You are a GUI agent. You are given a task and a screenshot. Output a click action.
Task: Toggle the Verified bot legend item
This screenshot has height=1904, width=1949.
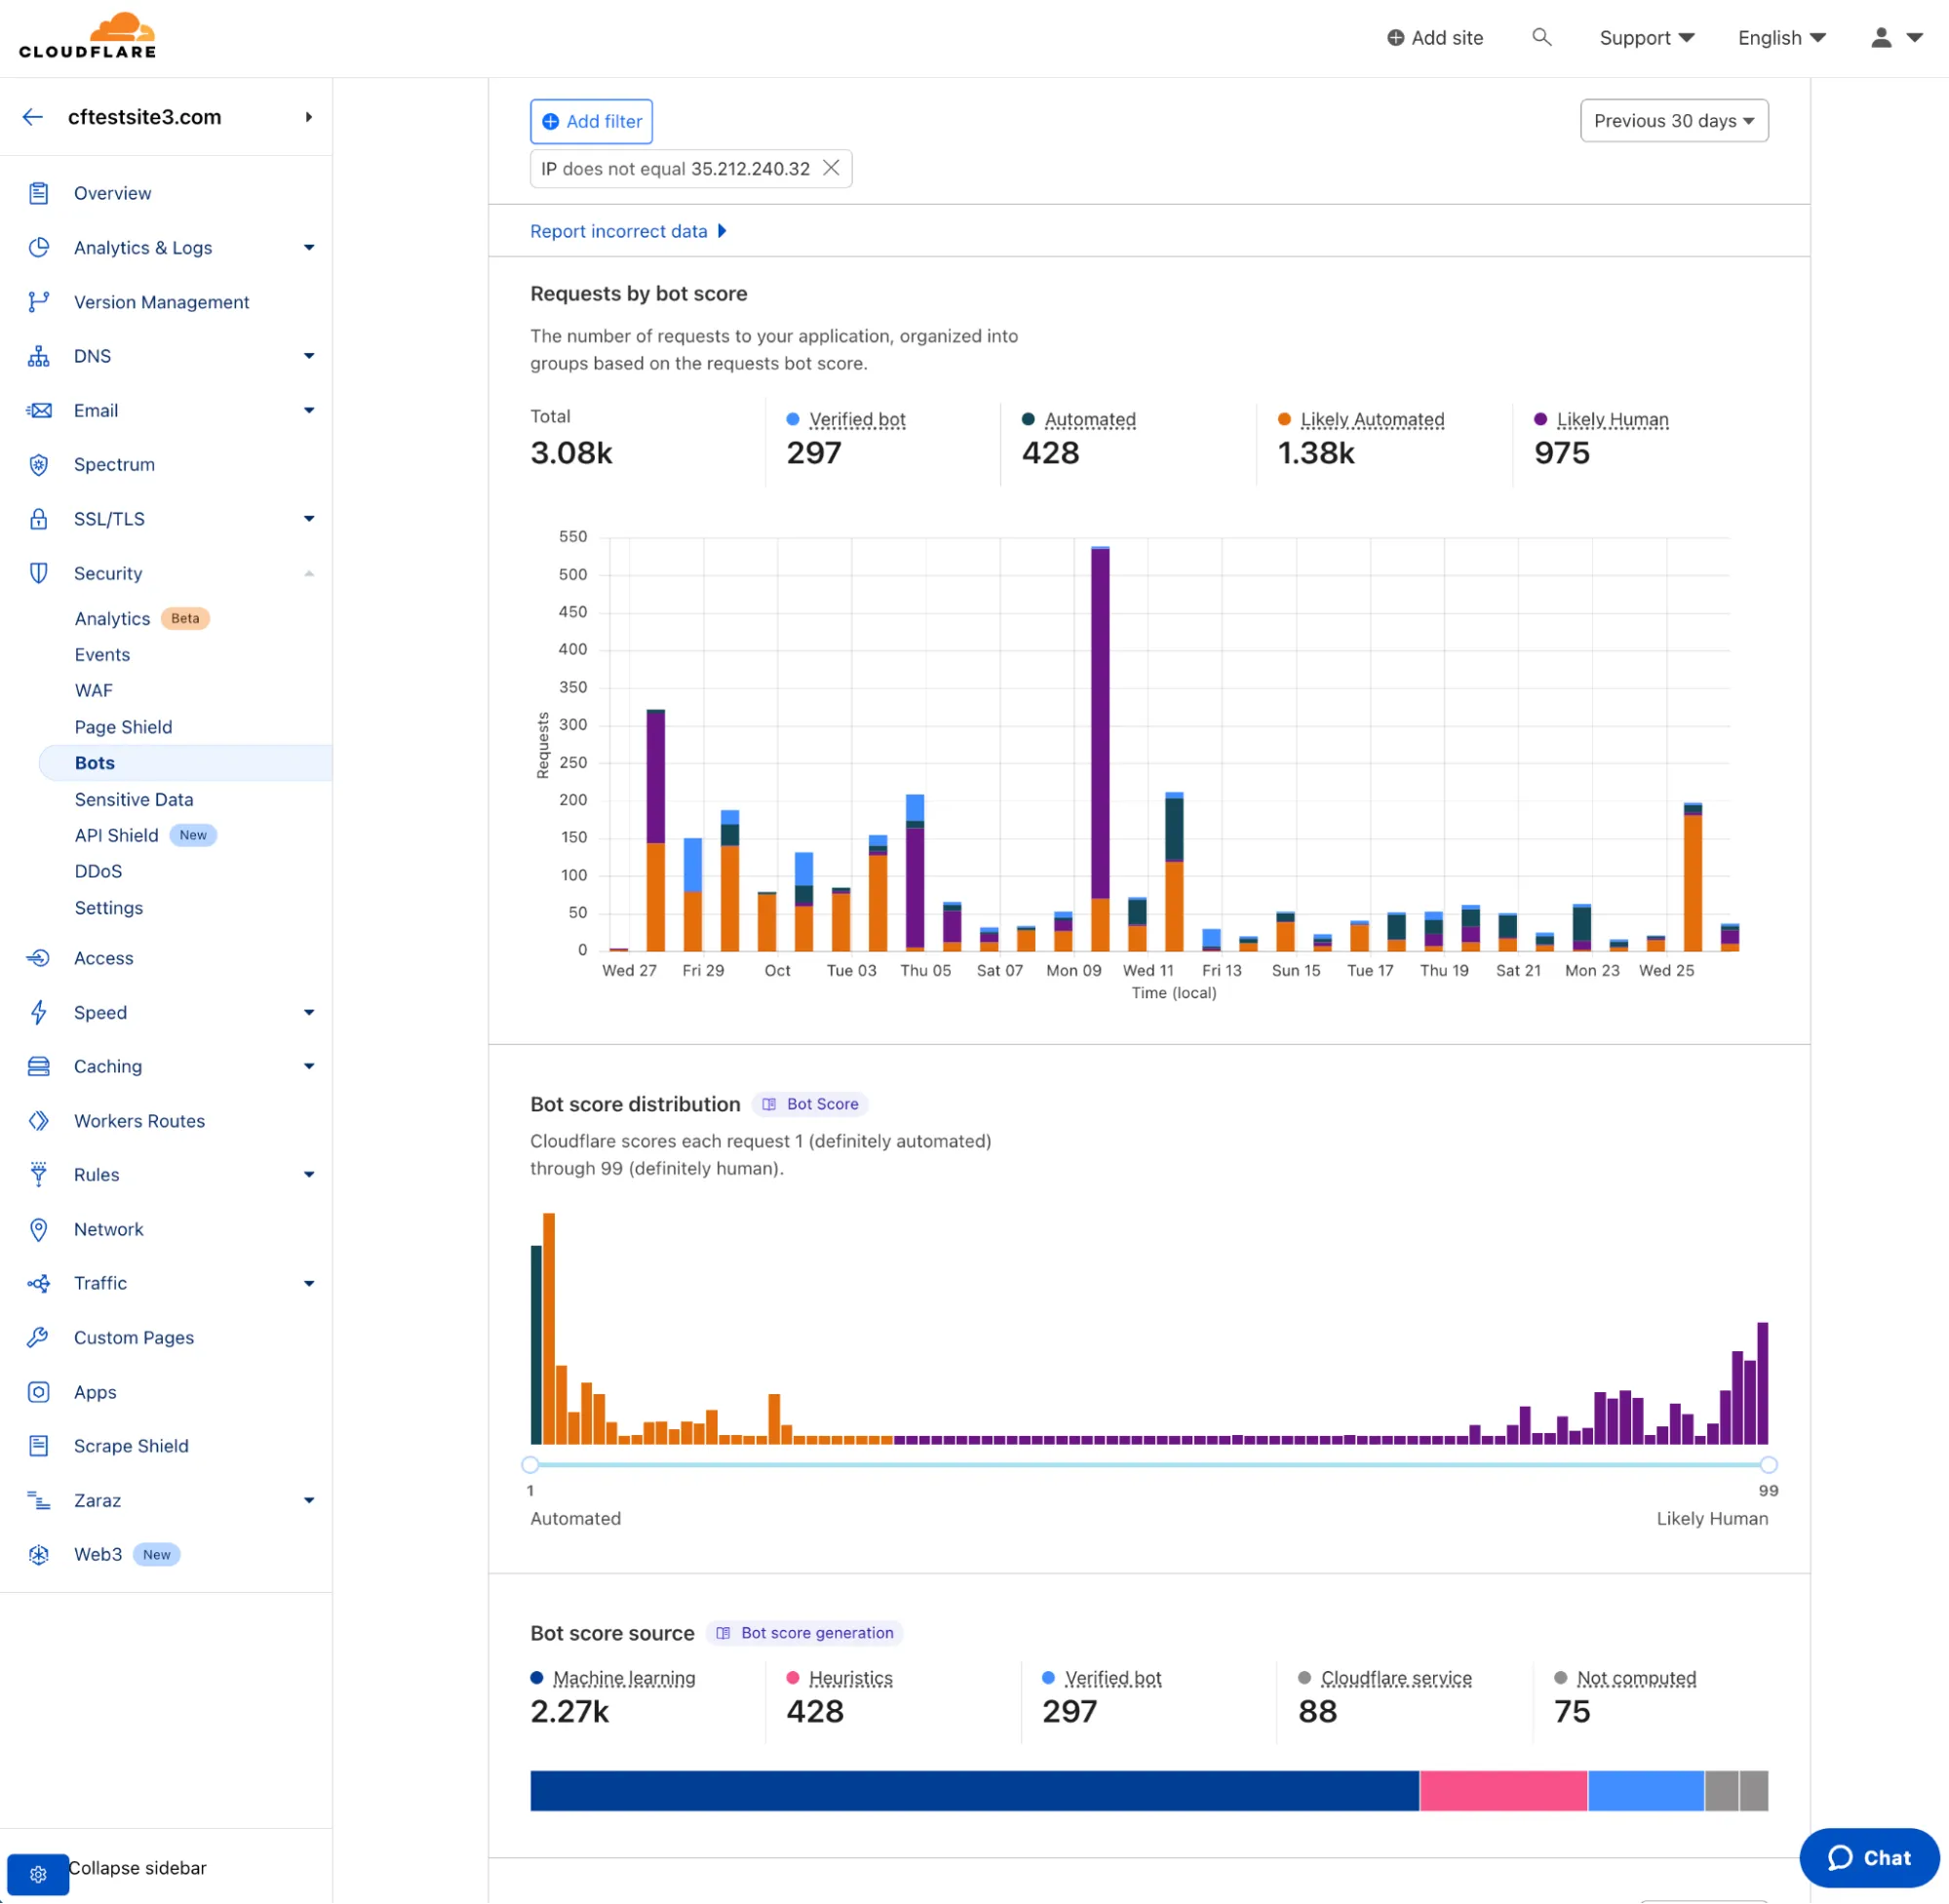click(x=856, y=419)
